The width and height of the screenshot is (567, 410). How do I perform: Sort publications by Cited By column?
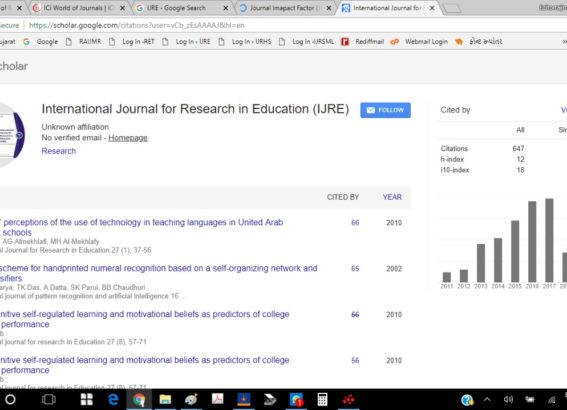pos(343,197)
